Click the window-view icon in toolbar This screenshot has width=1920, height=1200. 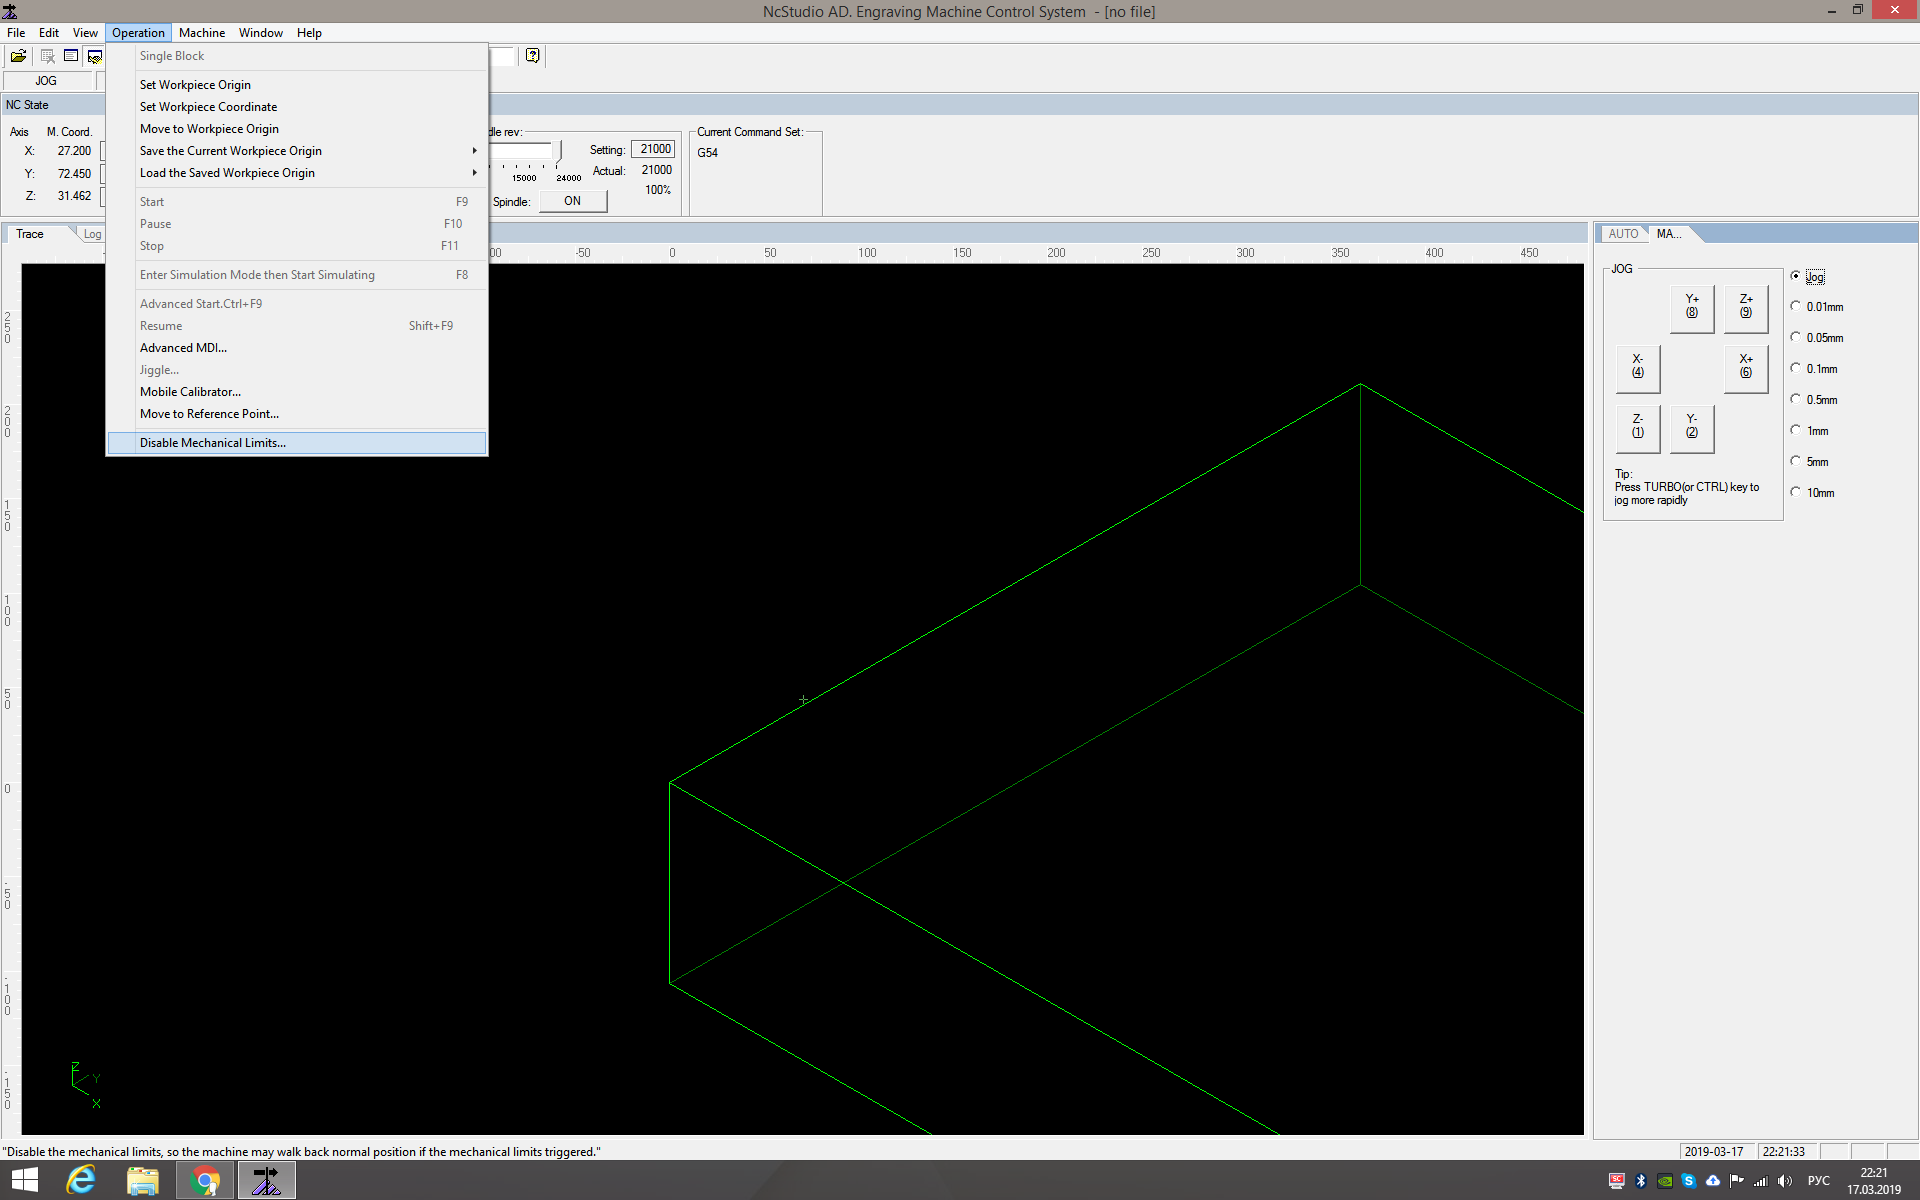pos(71,56)
